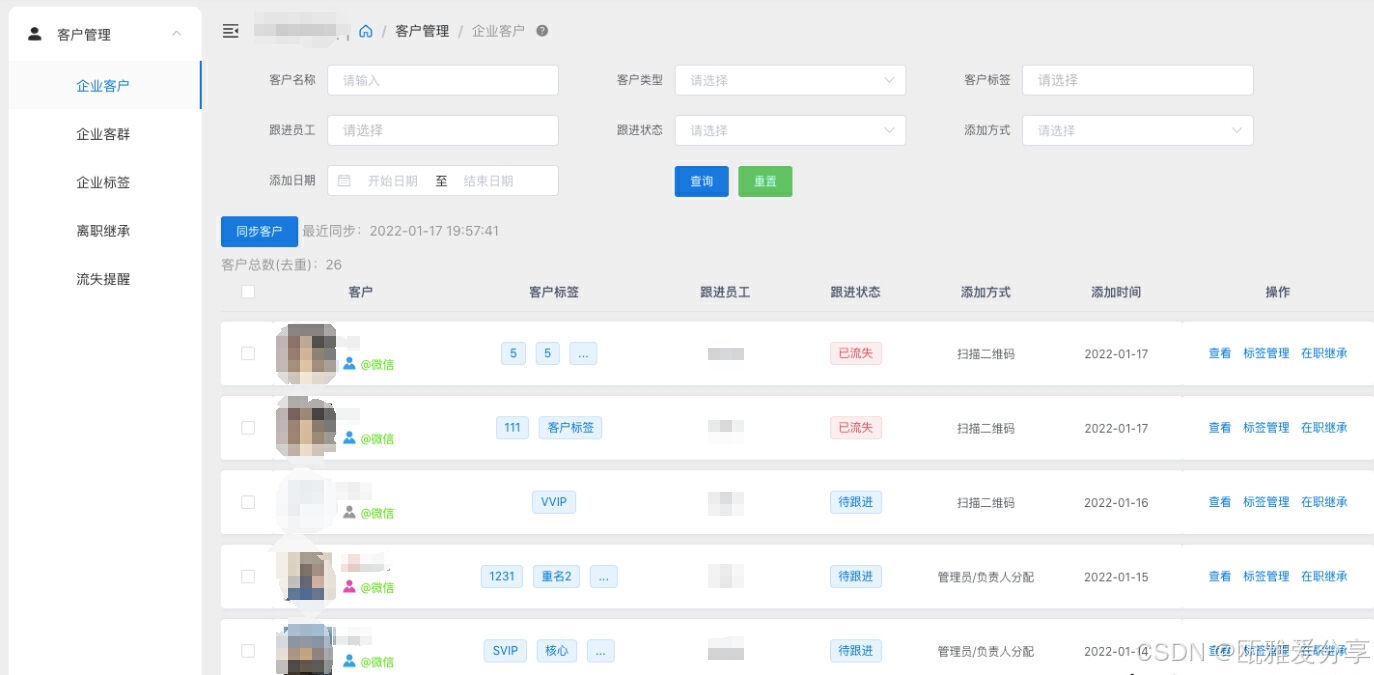This screenshot has height=675, width=1374.
Task: Open 流失提醒 from the sidebar
Action: [105, 279]
